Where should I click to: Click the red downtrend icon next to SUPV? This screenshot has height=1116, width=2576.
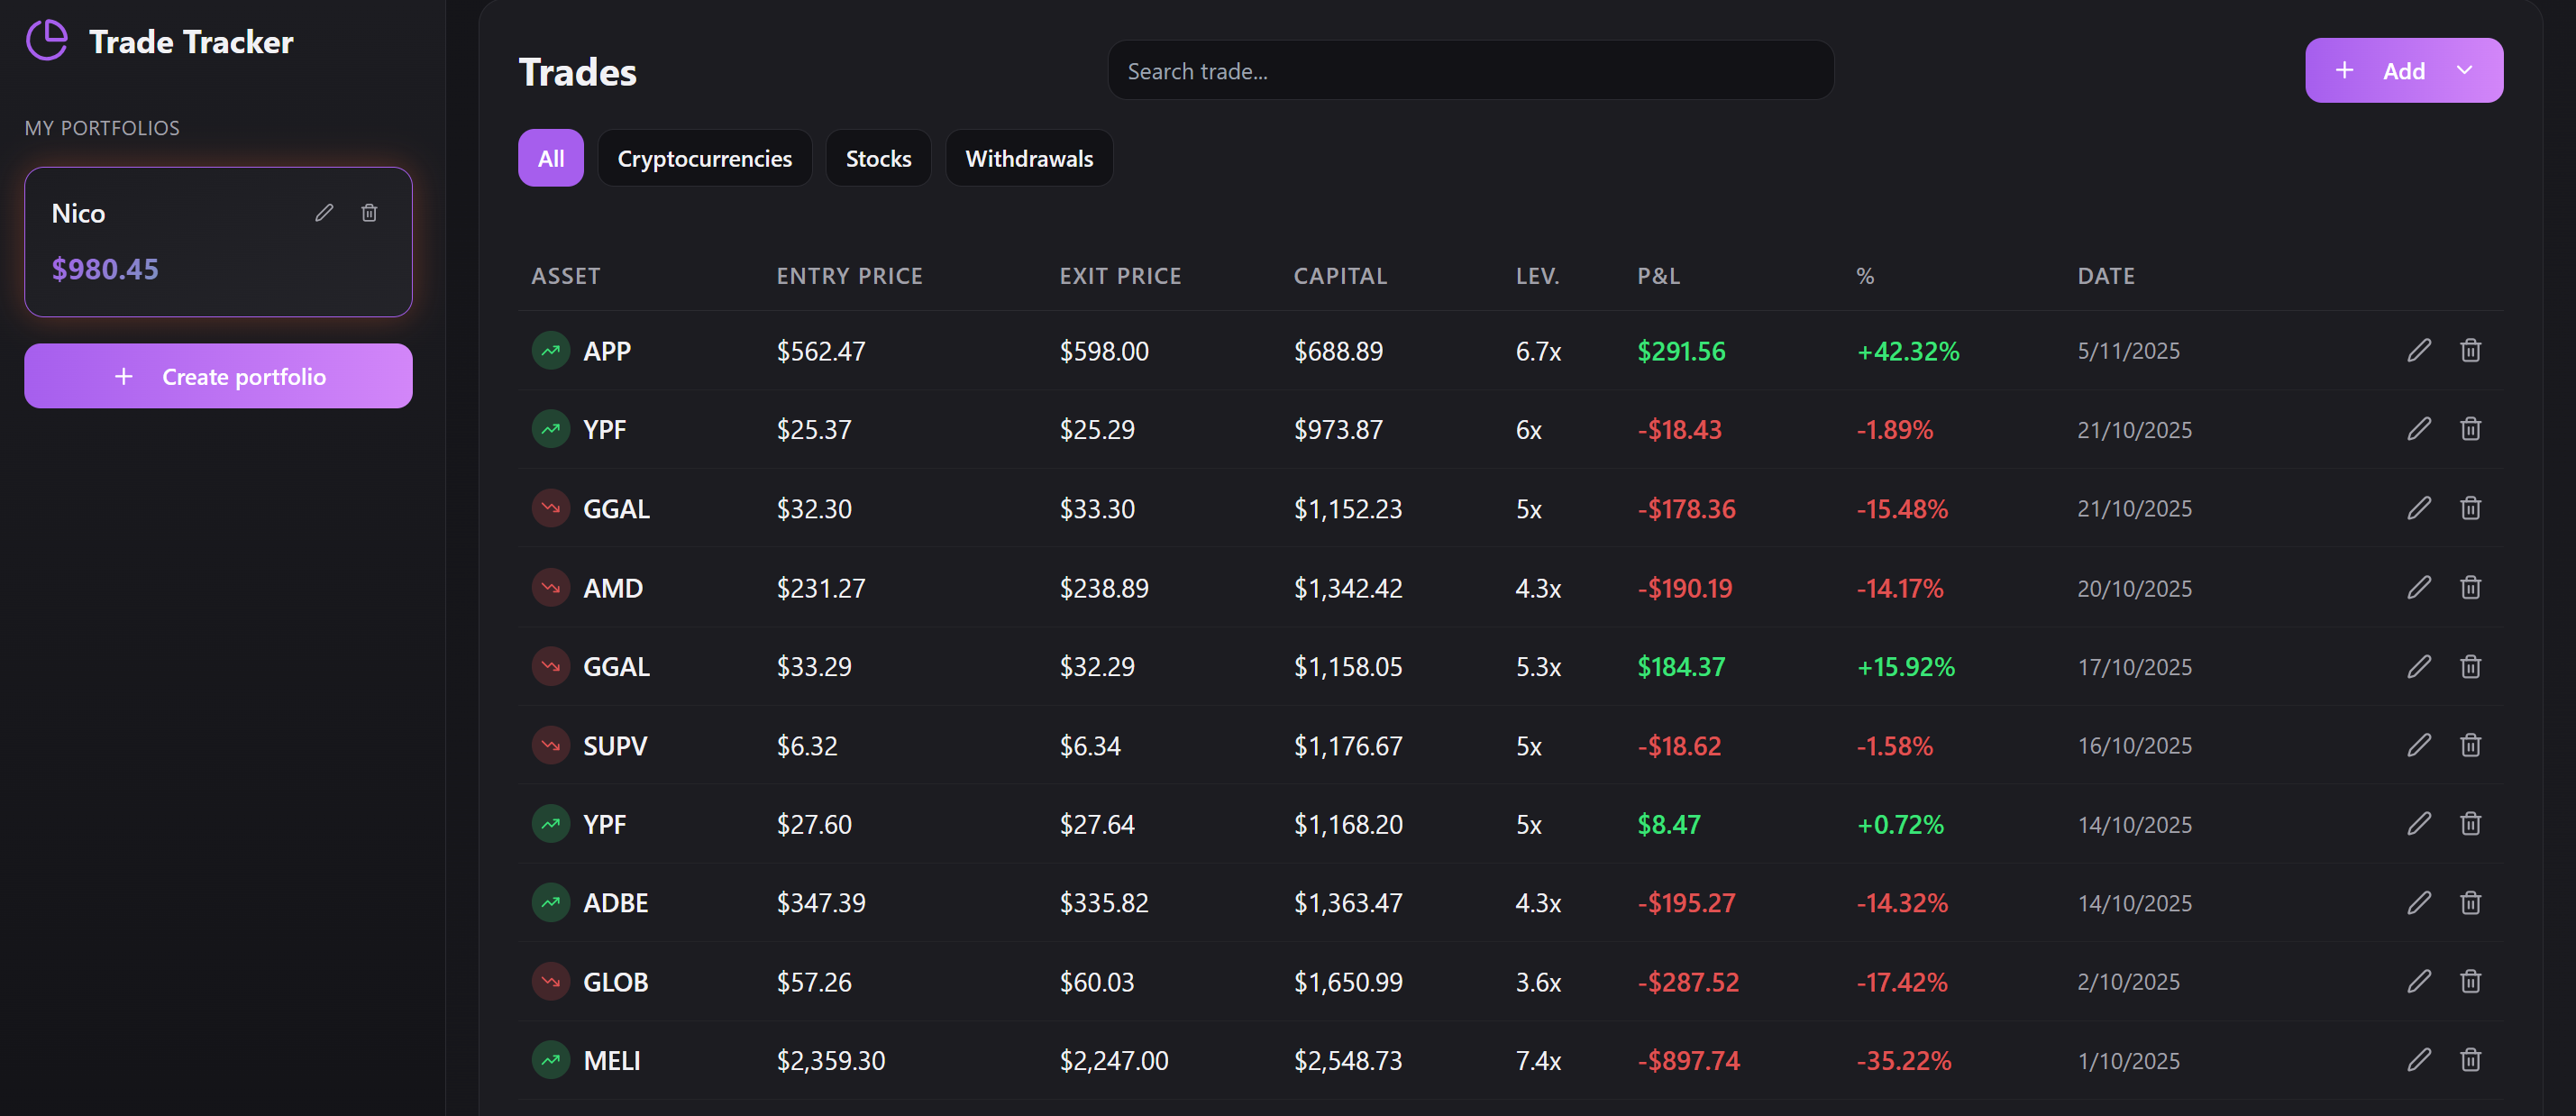(549, 744)
